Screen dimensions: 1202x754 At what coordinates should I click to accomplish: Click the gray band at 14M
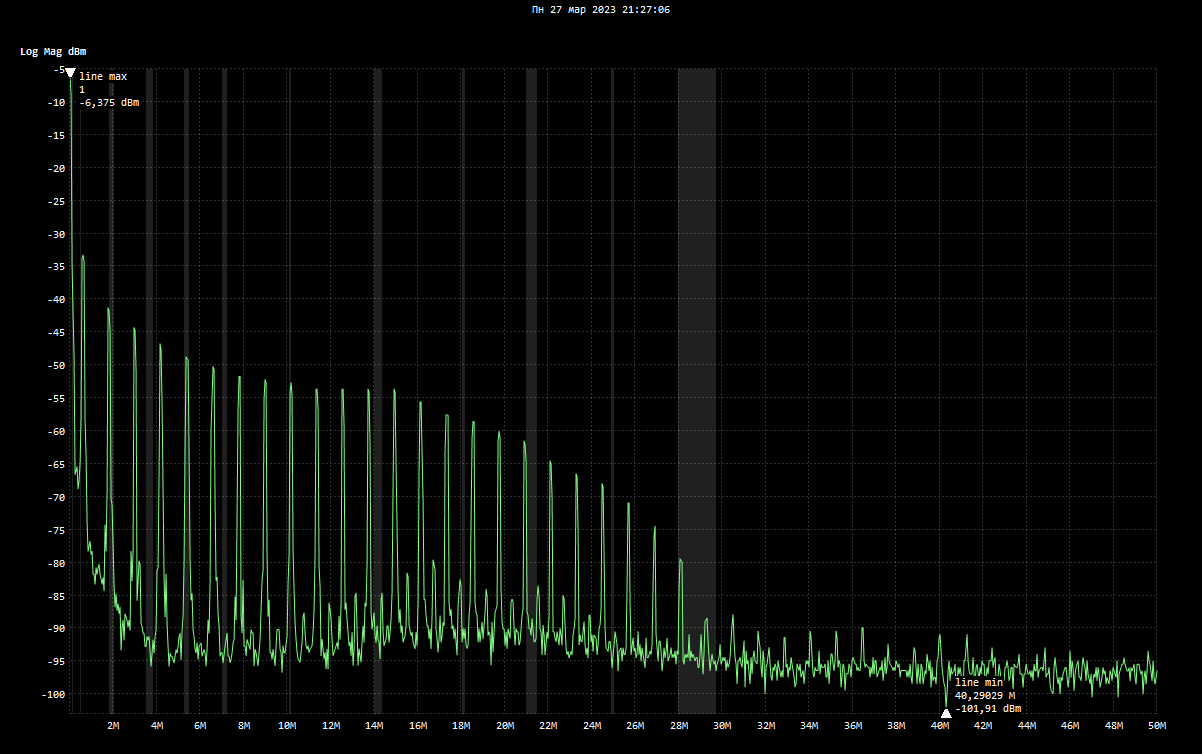[378, 390]
